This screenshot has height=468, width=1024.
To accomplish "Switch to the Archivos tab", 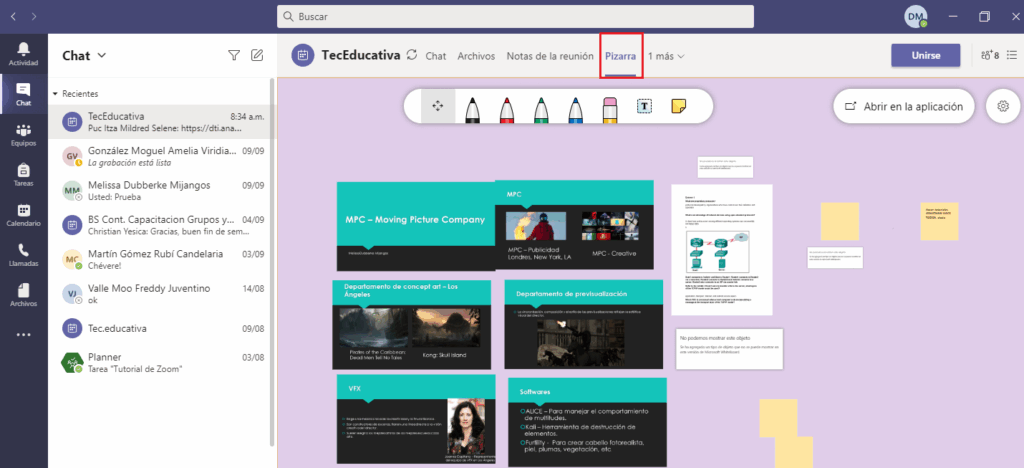I will [x=476, y=56].
